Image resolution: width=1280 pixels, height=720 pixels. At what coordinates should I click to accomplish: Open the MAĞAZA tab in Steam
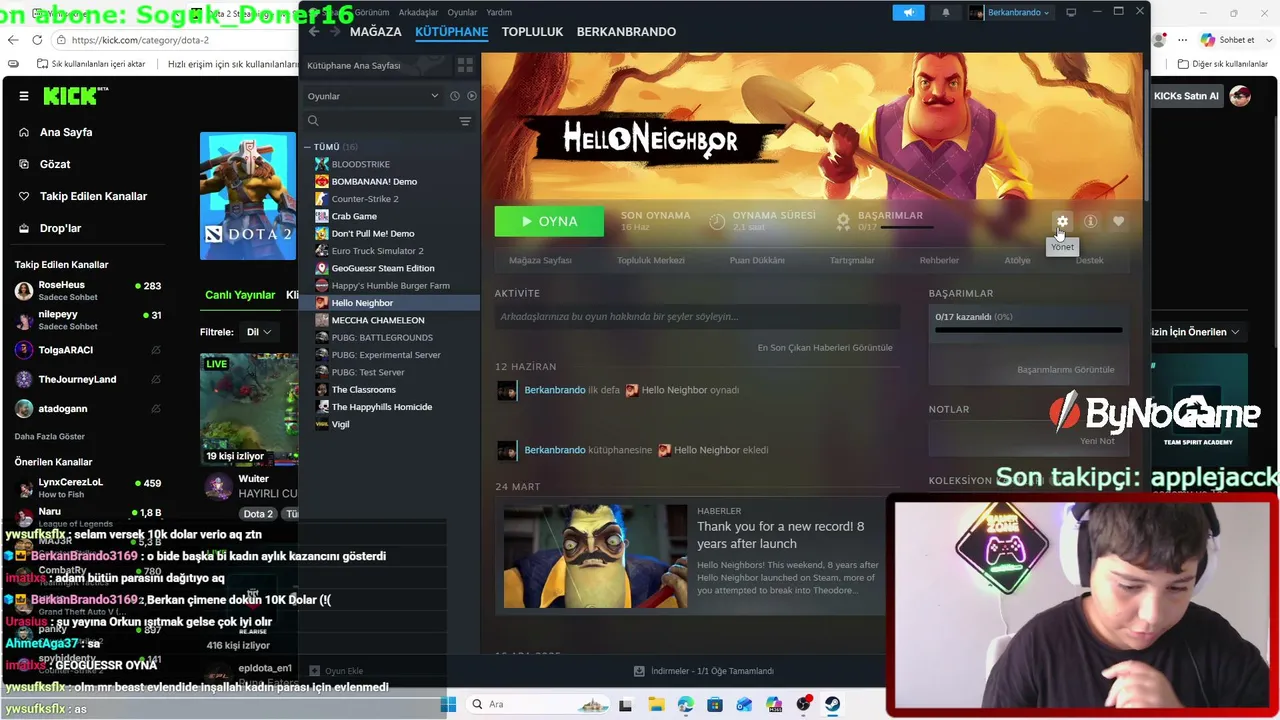point(376,32)
